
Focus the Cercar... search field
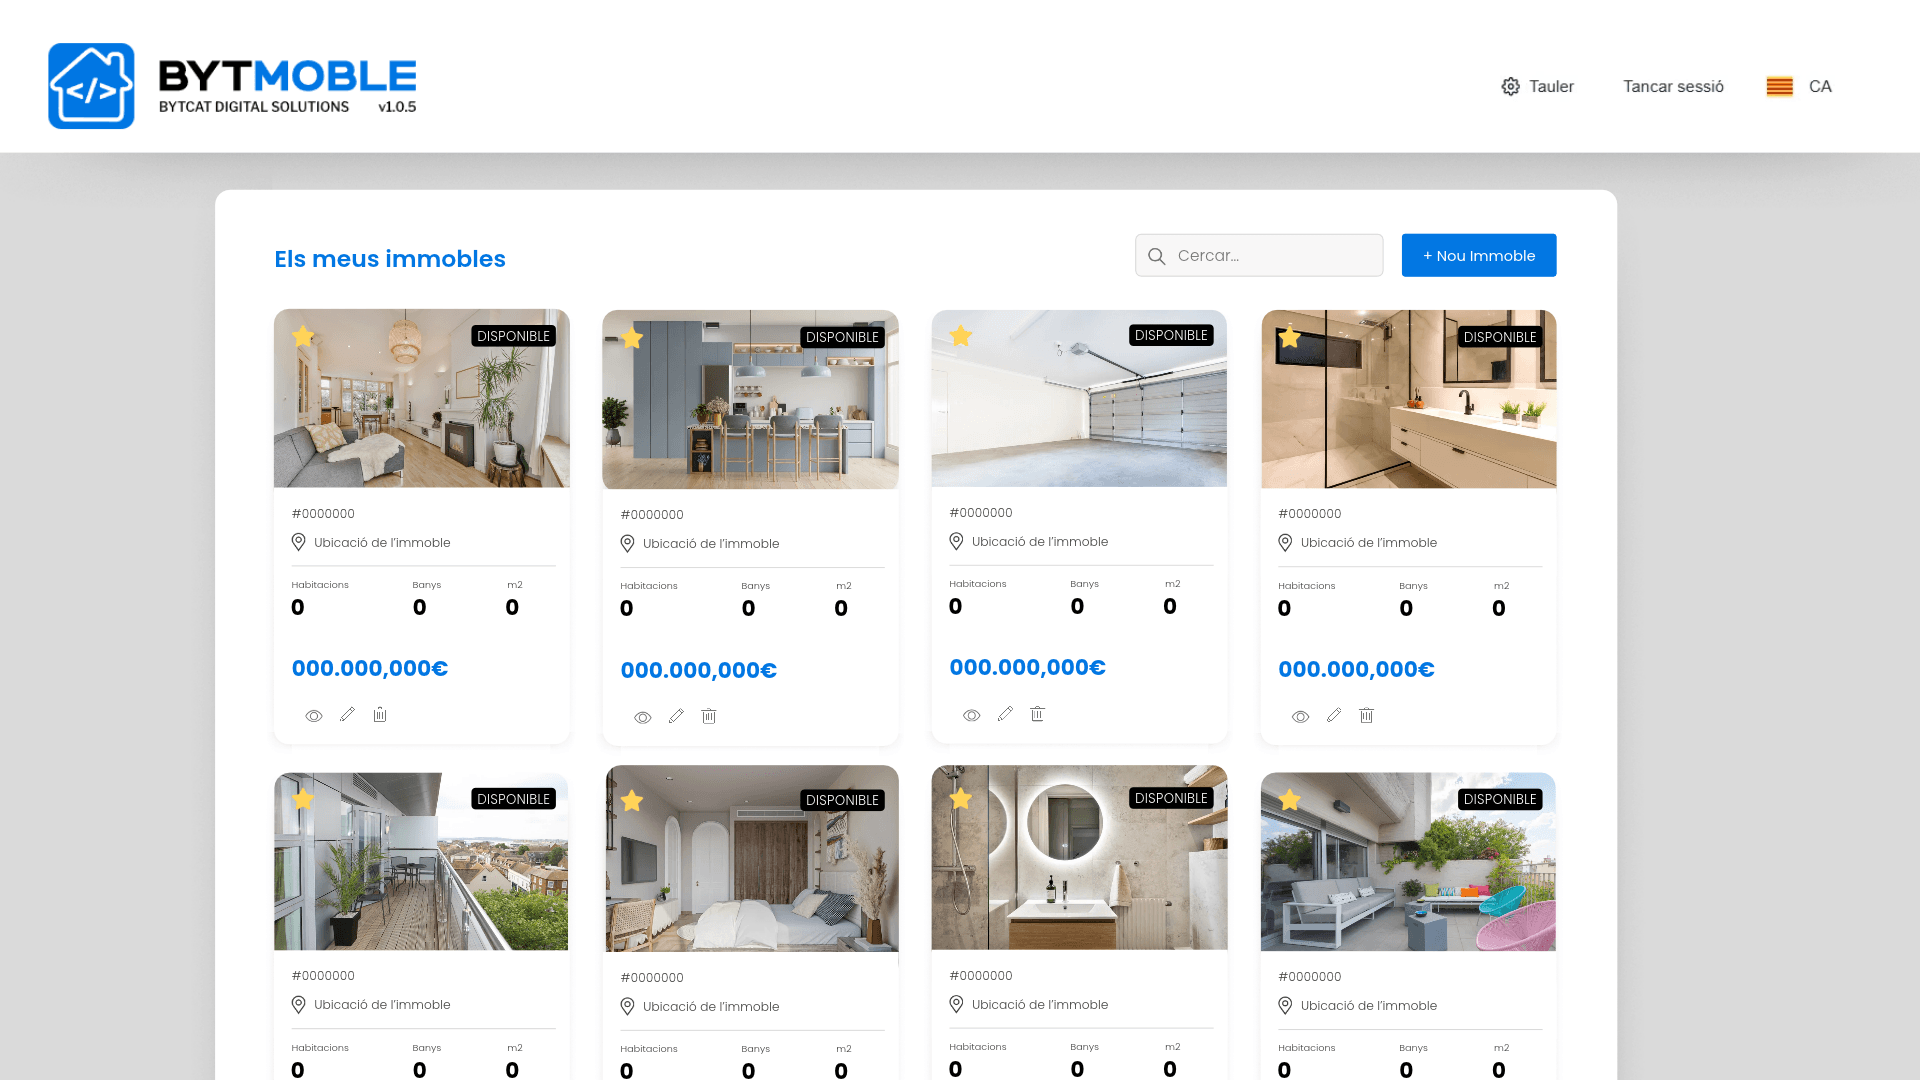1259,256
